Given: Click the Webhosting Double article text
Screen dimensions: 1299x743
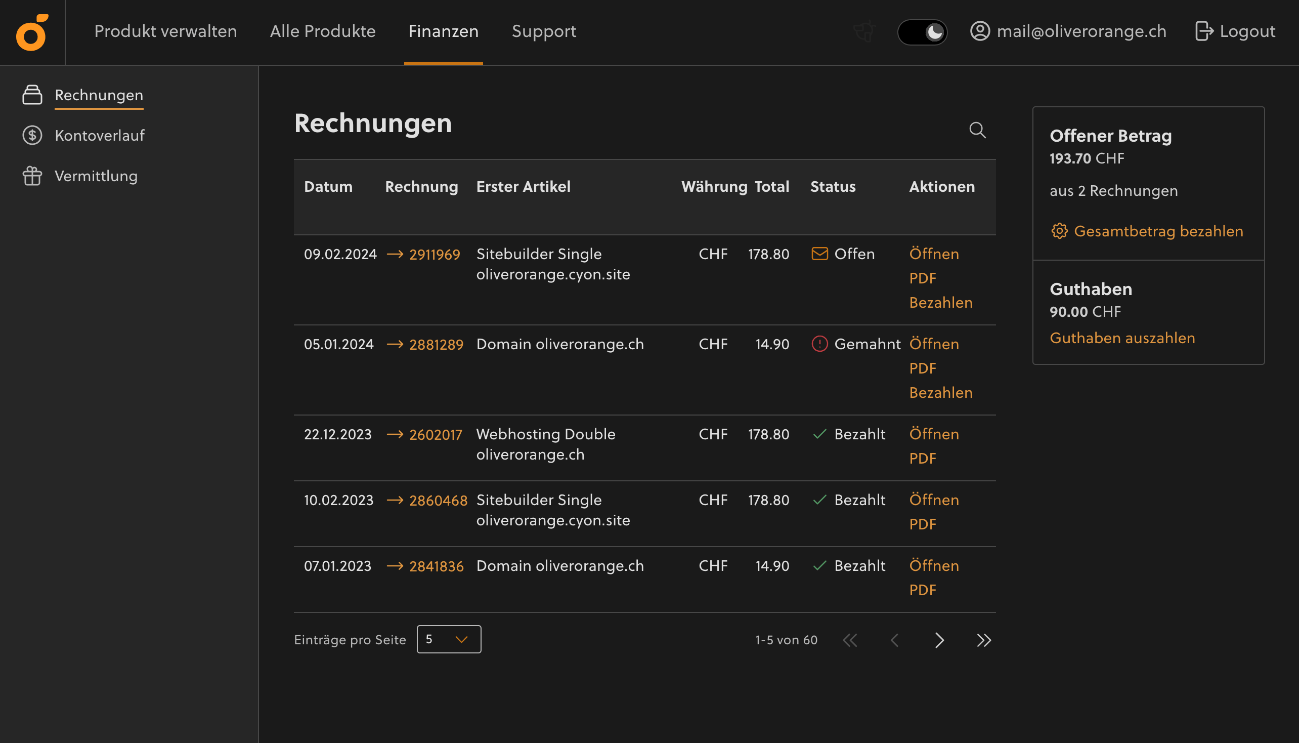Looking at the screenshot, I should pyautogui.click(x=546, y=434).
